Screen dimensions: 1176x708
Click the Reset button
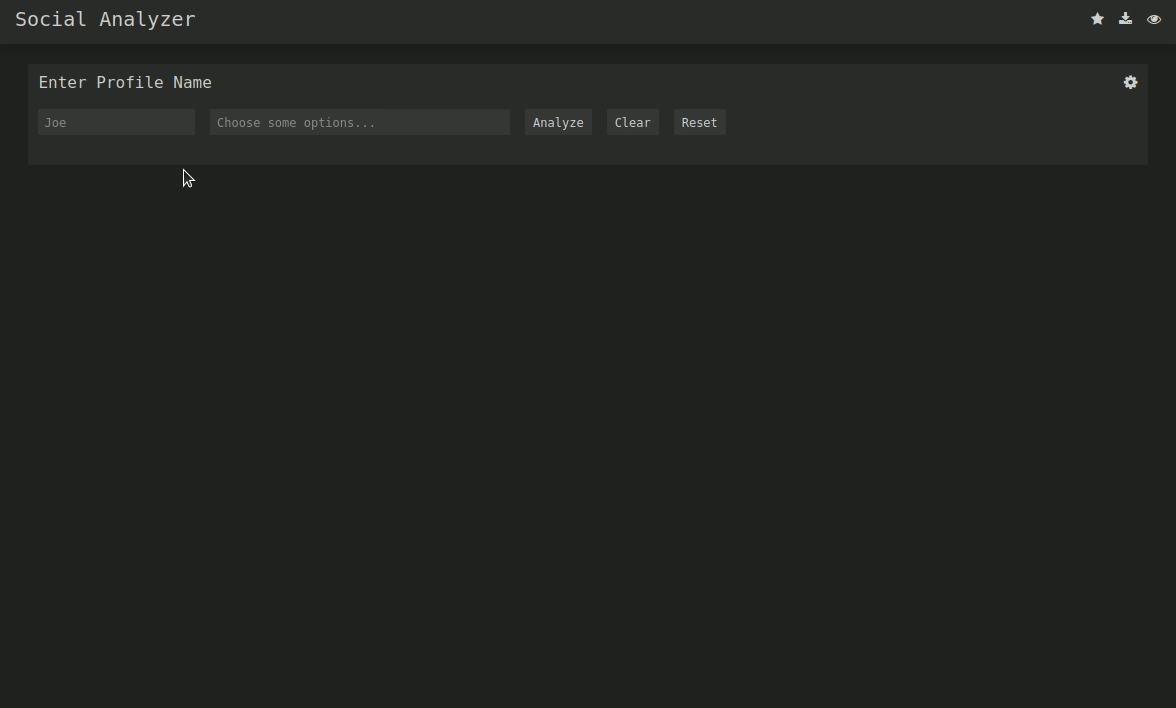(699, 122)
